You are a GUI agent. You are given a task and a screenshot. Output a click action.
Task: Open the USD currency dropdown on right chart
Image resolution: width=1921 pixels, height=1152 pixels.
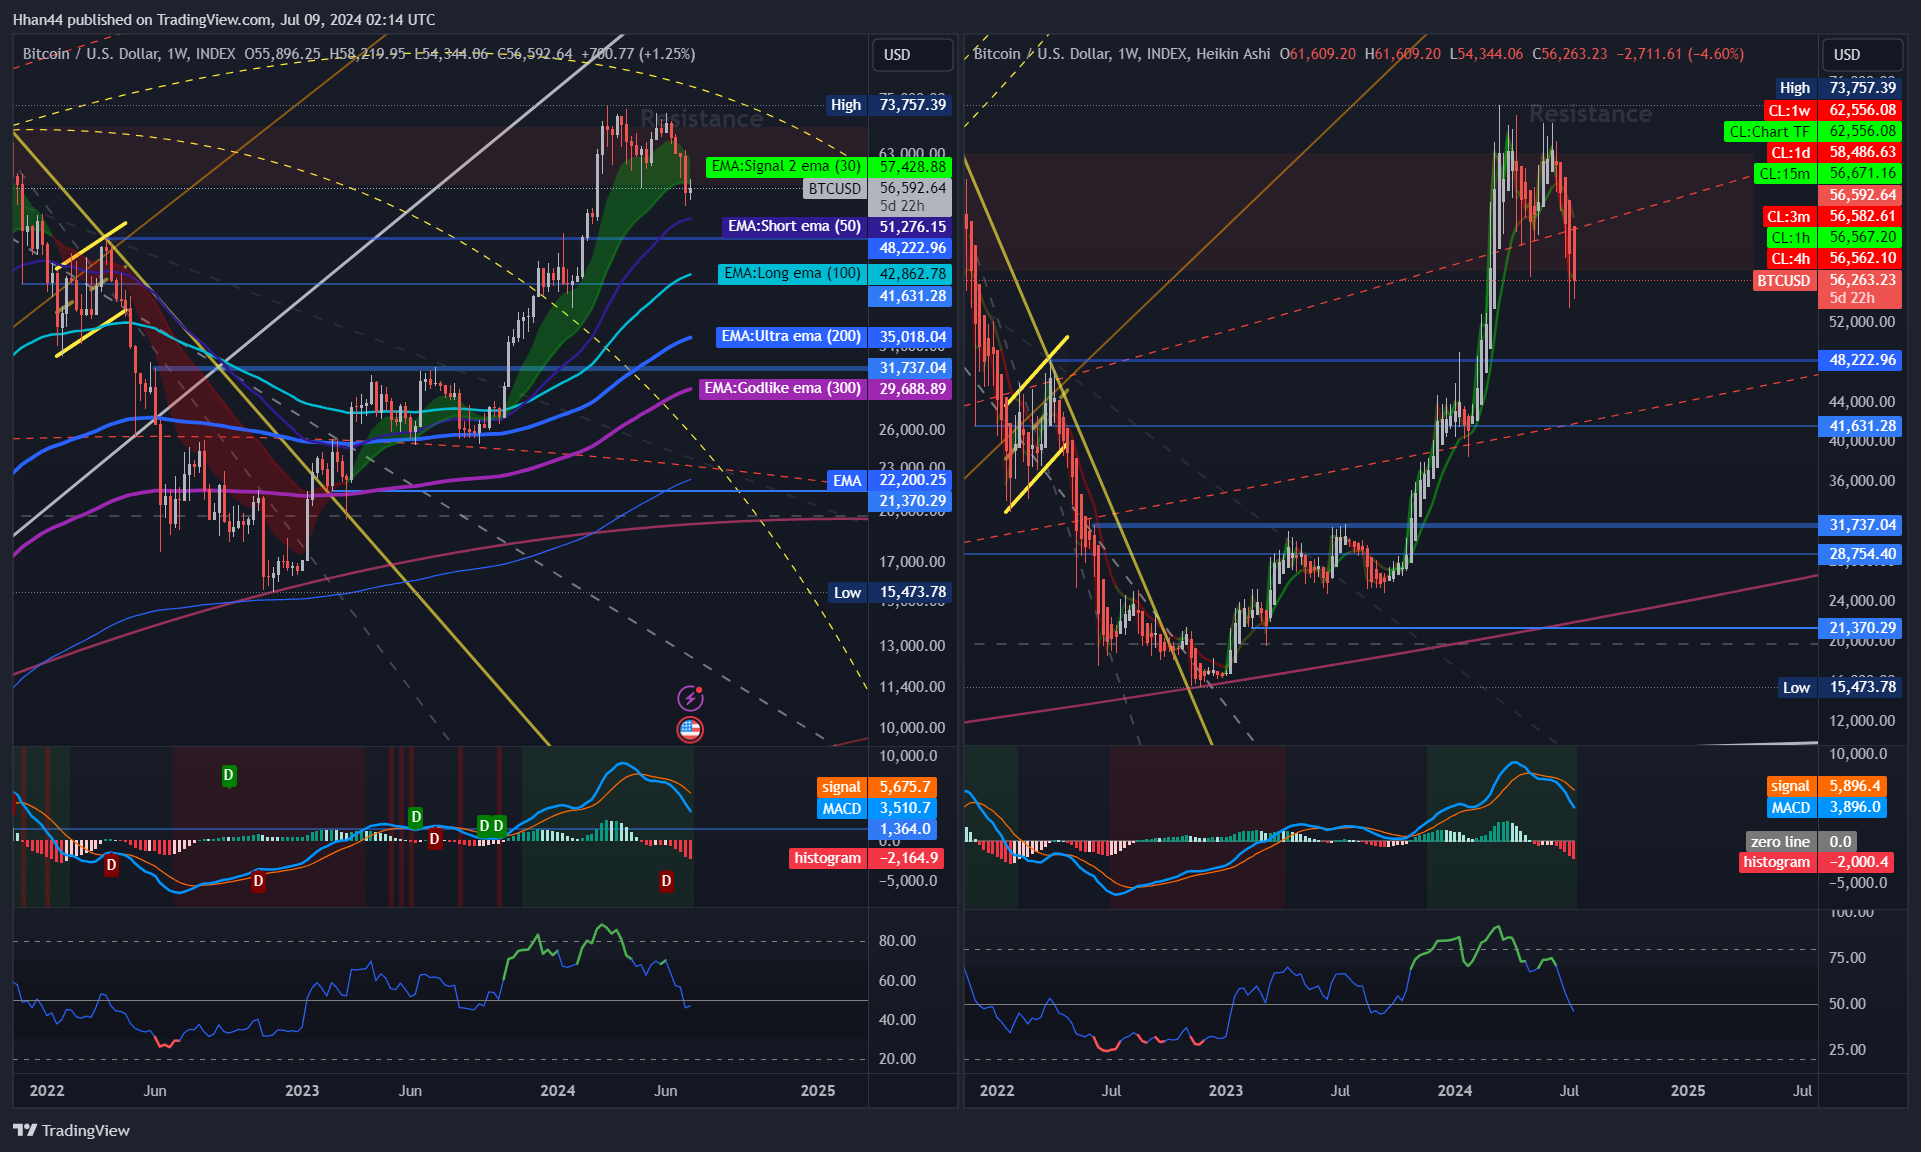coord(1861,55)
